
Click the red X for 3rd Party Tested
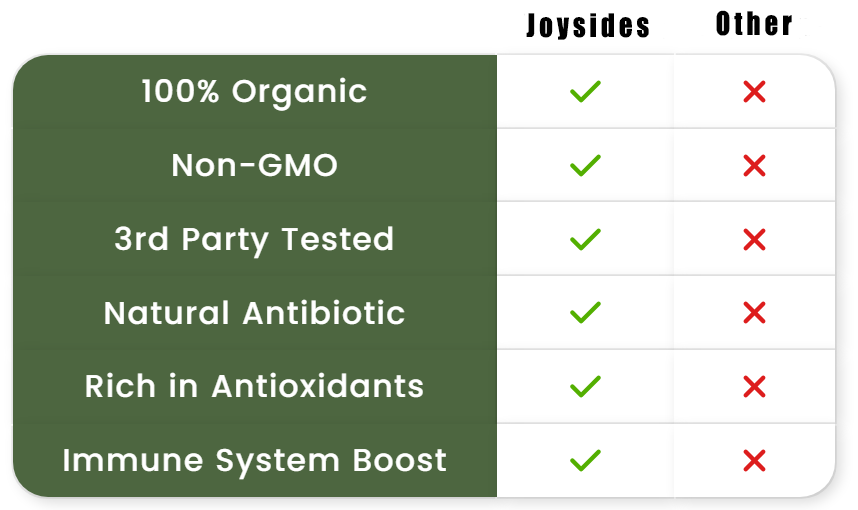pos(754,239)
